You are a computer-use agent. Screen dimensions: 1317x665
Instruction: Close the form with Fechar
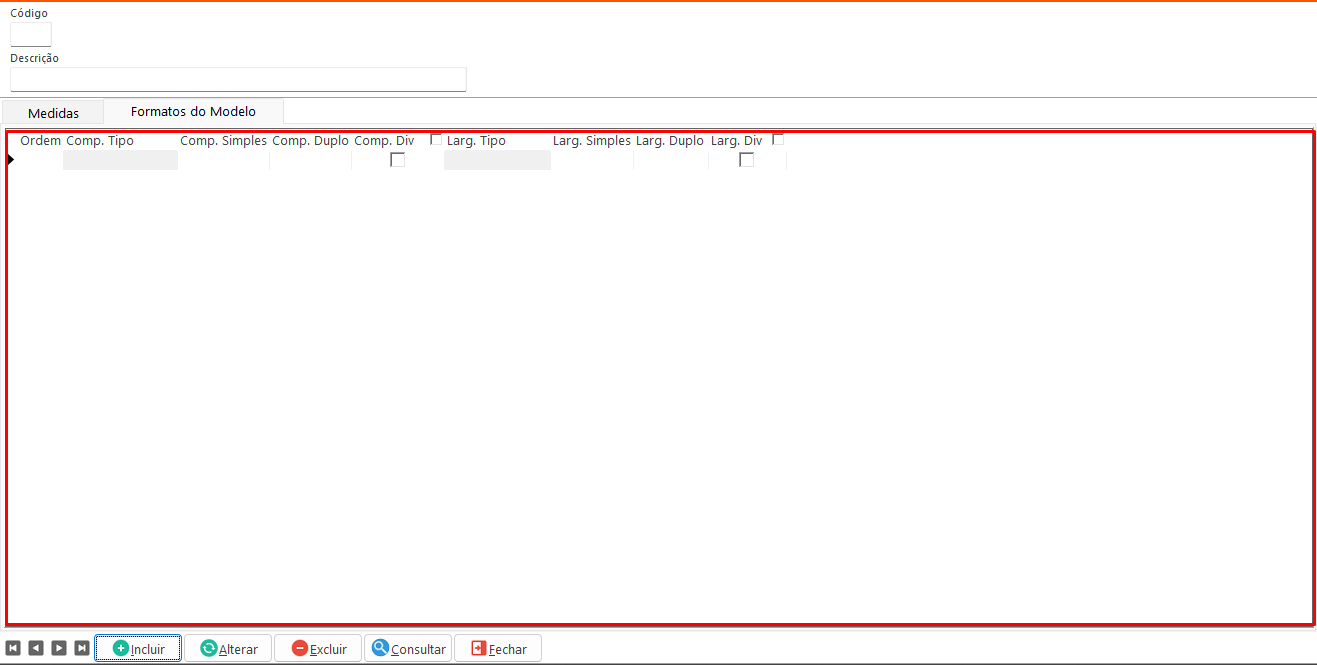pos(498,648)
